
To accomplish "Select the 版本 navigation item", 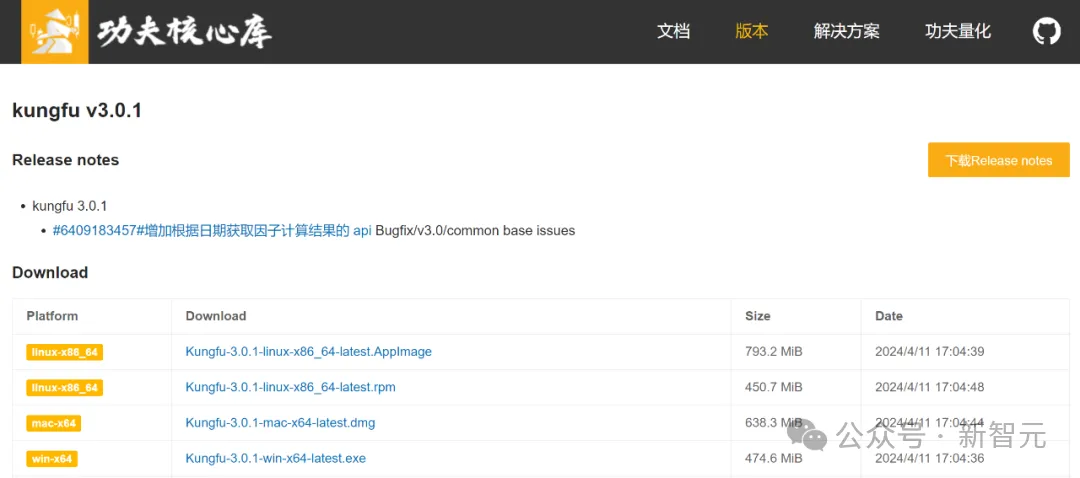I will pyautogui.click(x=751, y=31).
